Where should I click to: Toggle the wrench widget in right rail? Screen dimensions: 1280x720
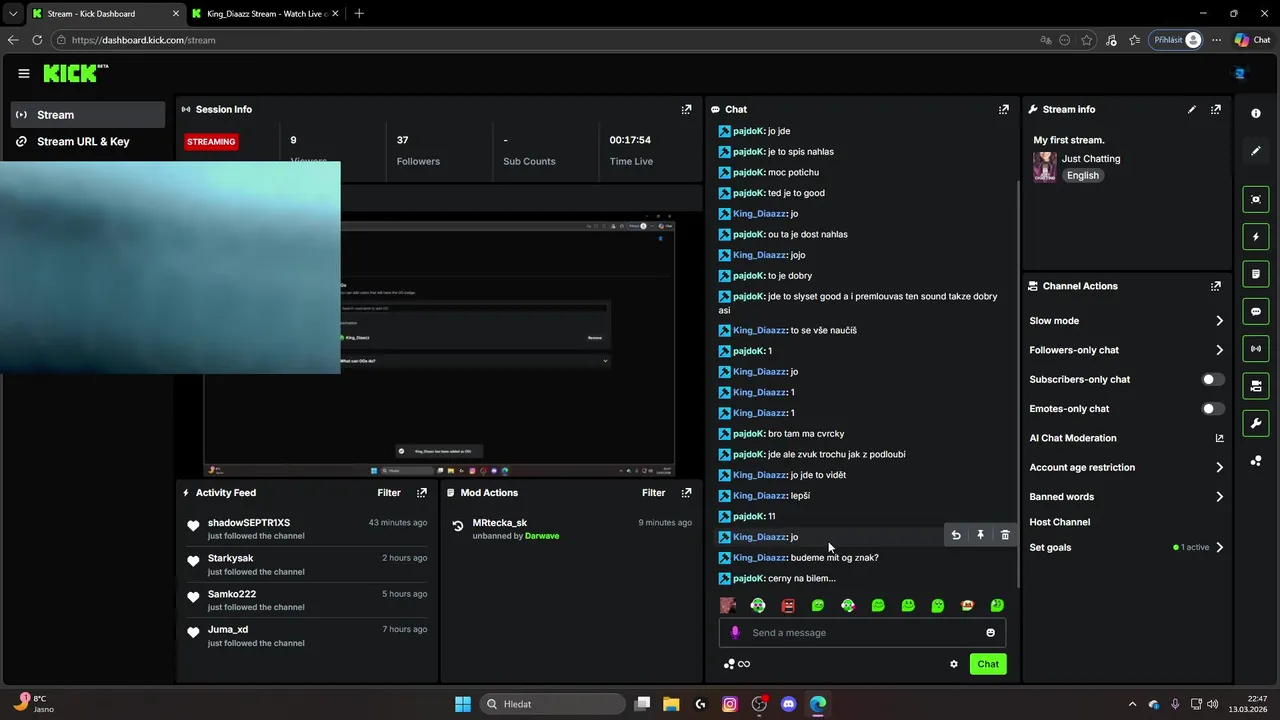coord(1256,423)
